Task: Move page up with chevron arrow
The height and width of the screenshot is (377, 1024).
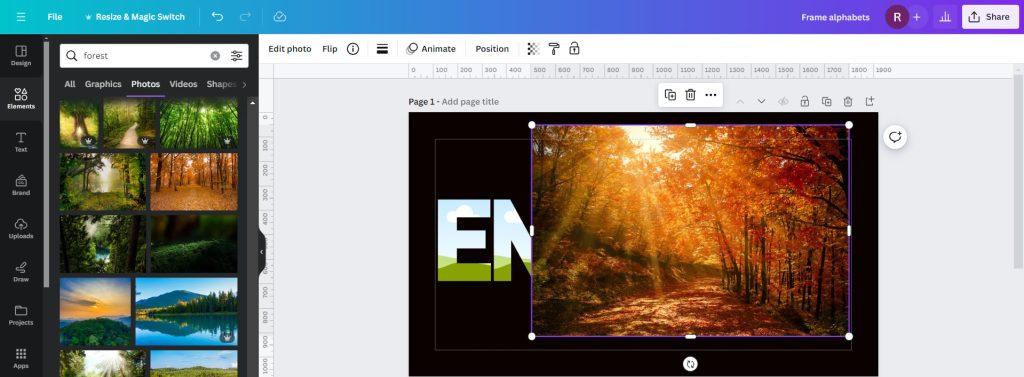Action: coord(740,102)
